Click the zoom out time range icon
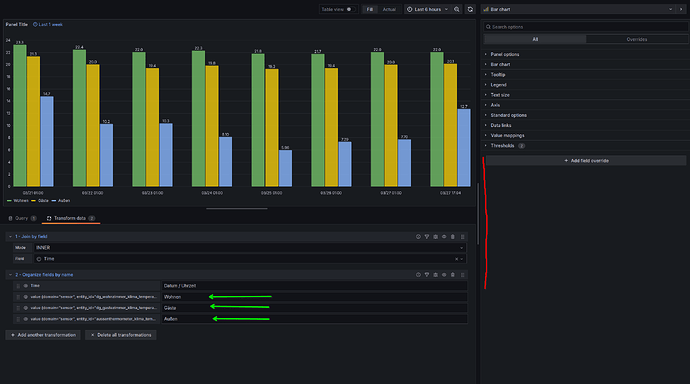This screenshot has width=690, height=384. click(457, 9)
